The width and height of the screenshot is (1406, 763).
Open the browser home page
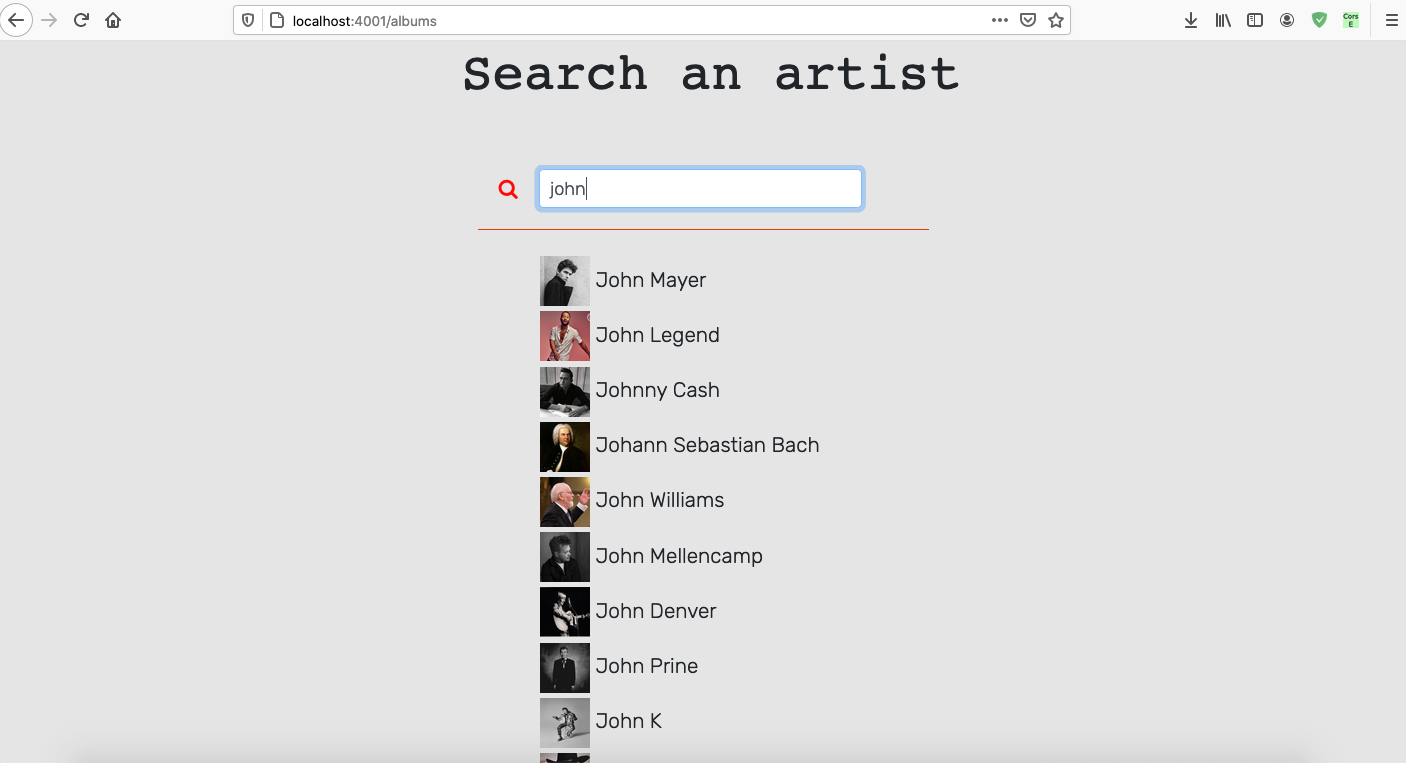[113, 20]
